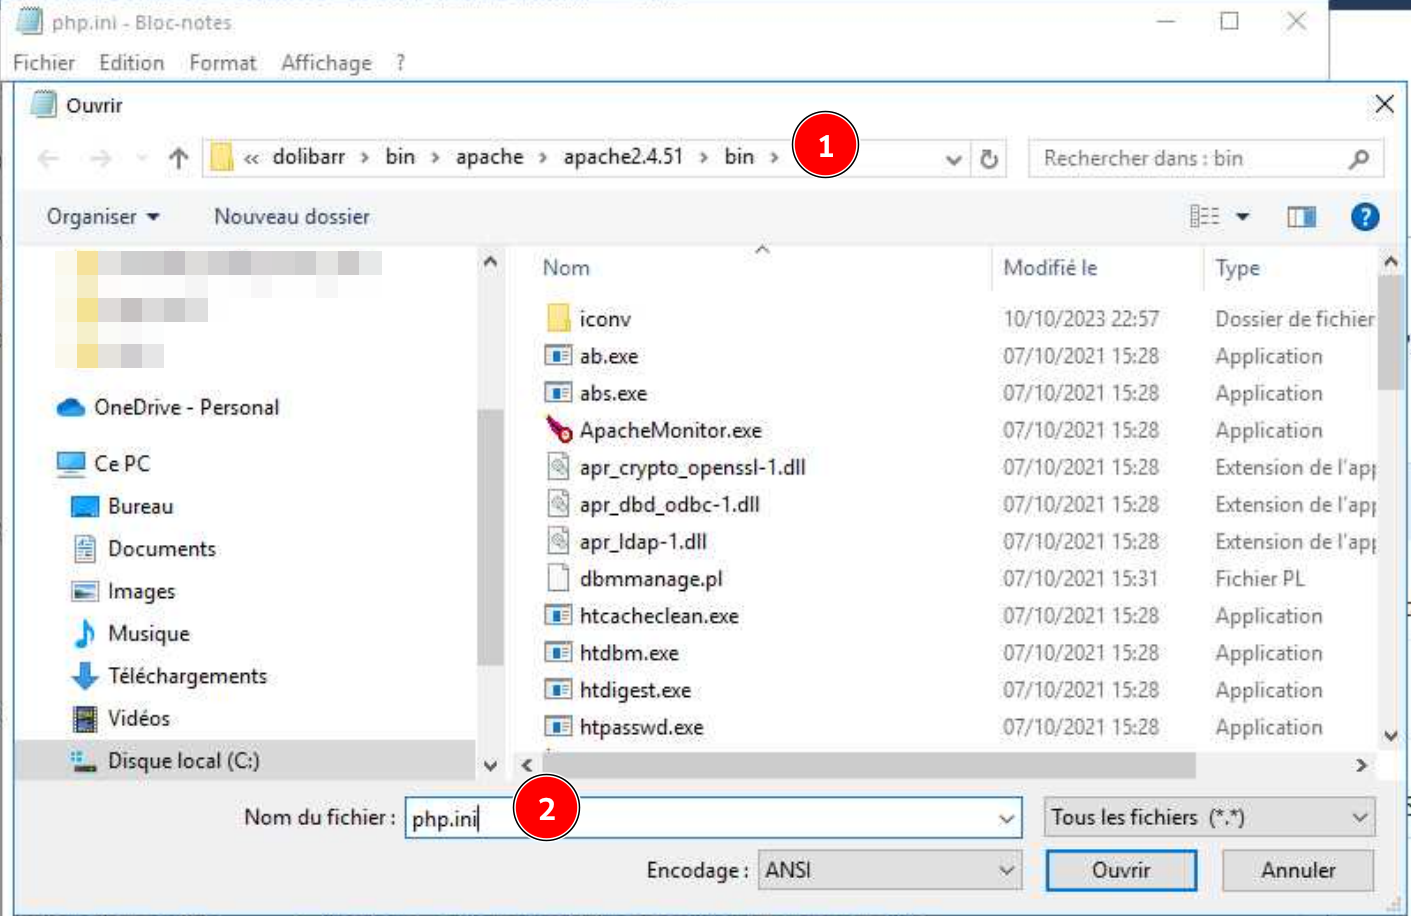Select the file htdbm.exe

pyautogui.click(x=629, y=653)
